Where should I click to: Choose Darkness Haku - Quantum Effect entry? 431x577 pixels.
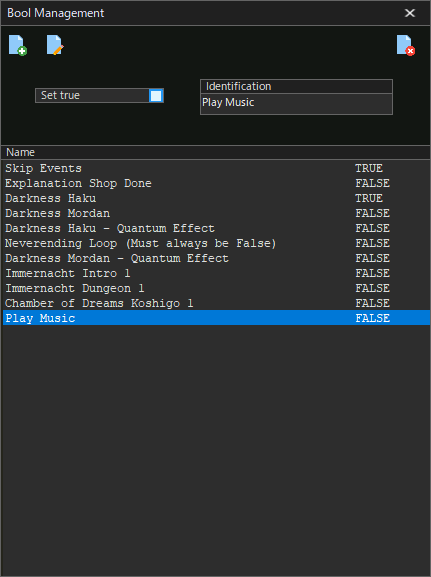tap(216, 228)
